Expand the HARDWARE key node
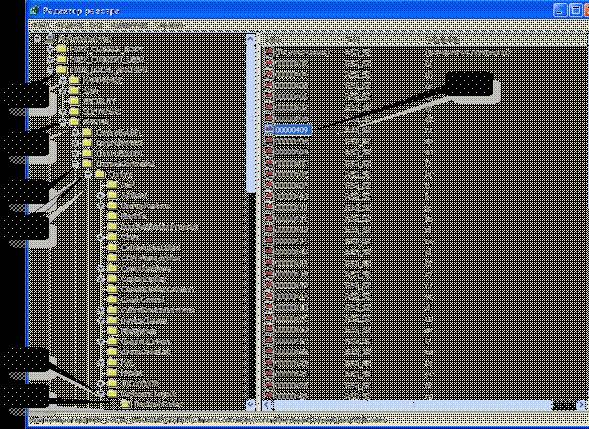 click(x=63, y=80)
